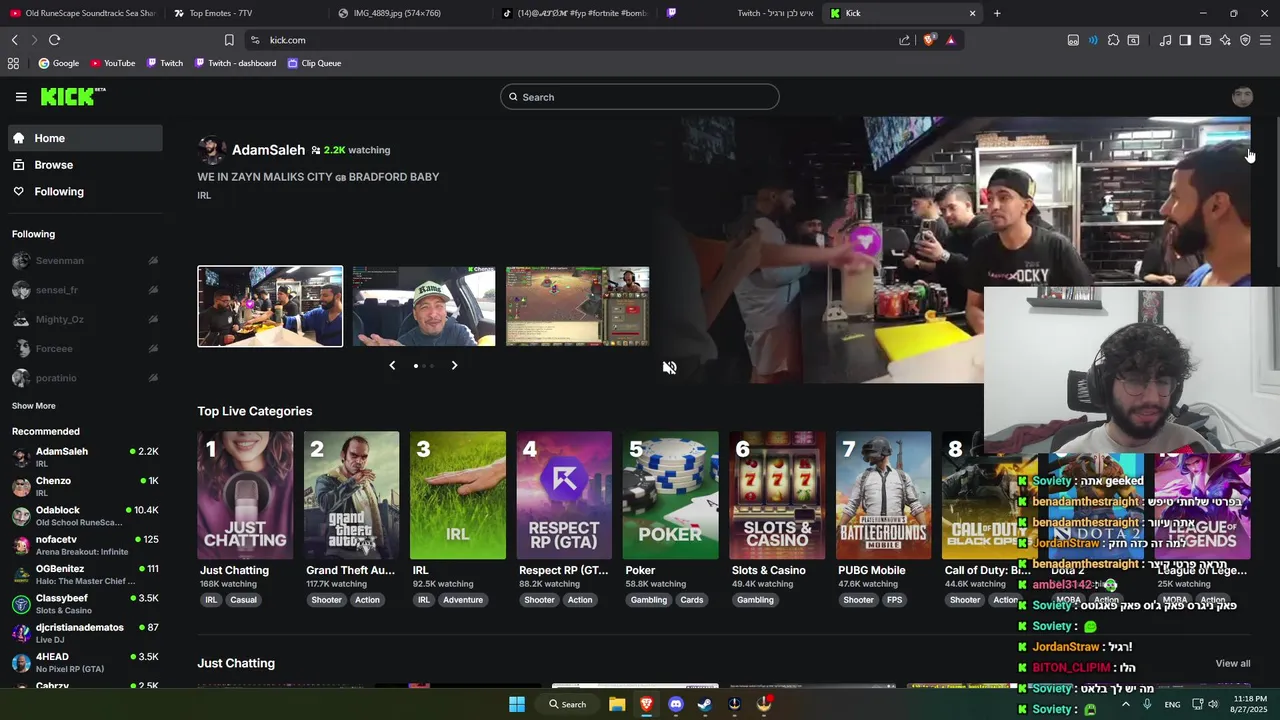The image size is (1280, 720).
Task: Select the car stream thumbnail in carousel
Action: tap(424, 307)
